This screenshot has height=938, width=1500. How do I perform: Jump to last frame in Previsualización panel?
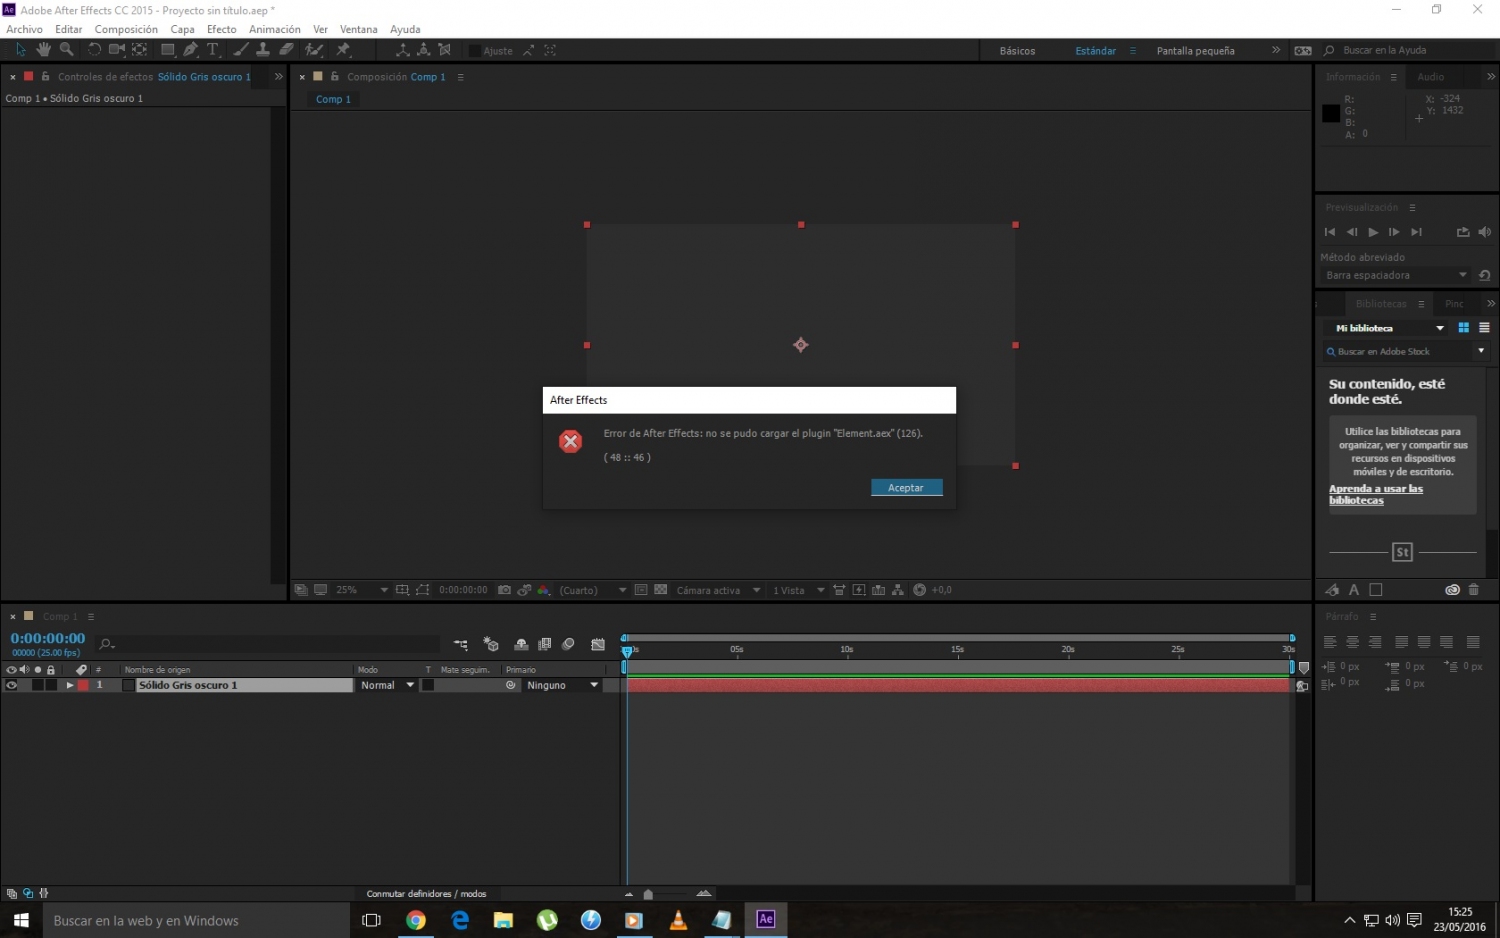tap(1416, 232)
